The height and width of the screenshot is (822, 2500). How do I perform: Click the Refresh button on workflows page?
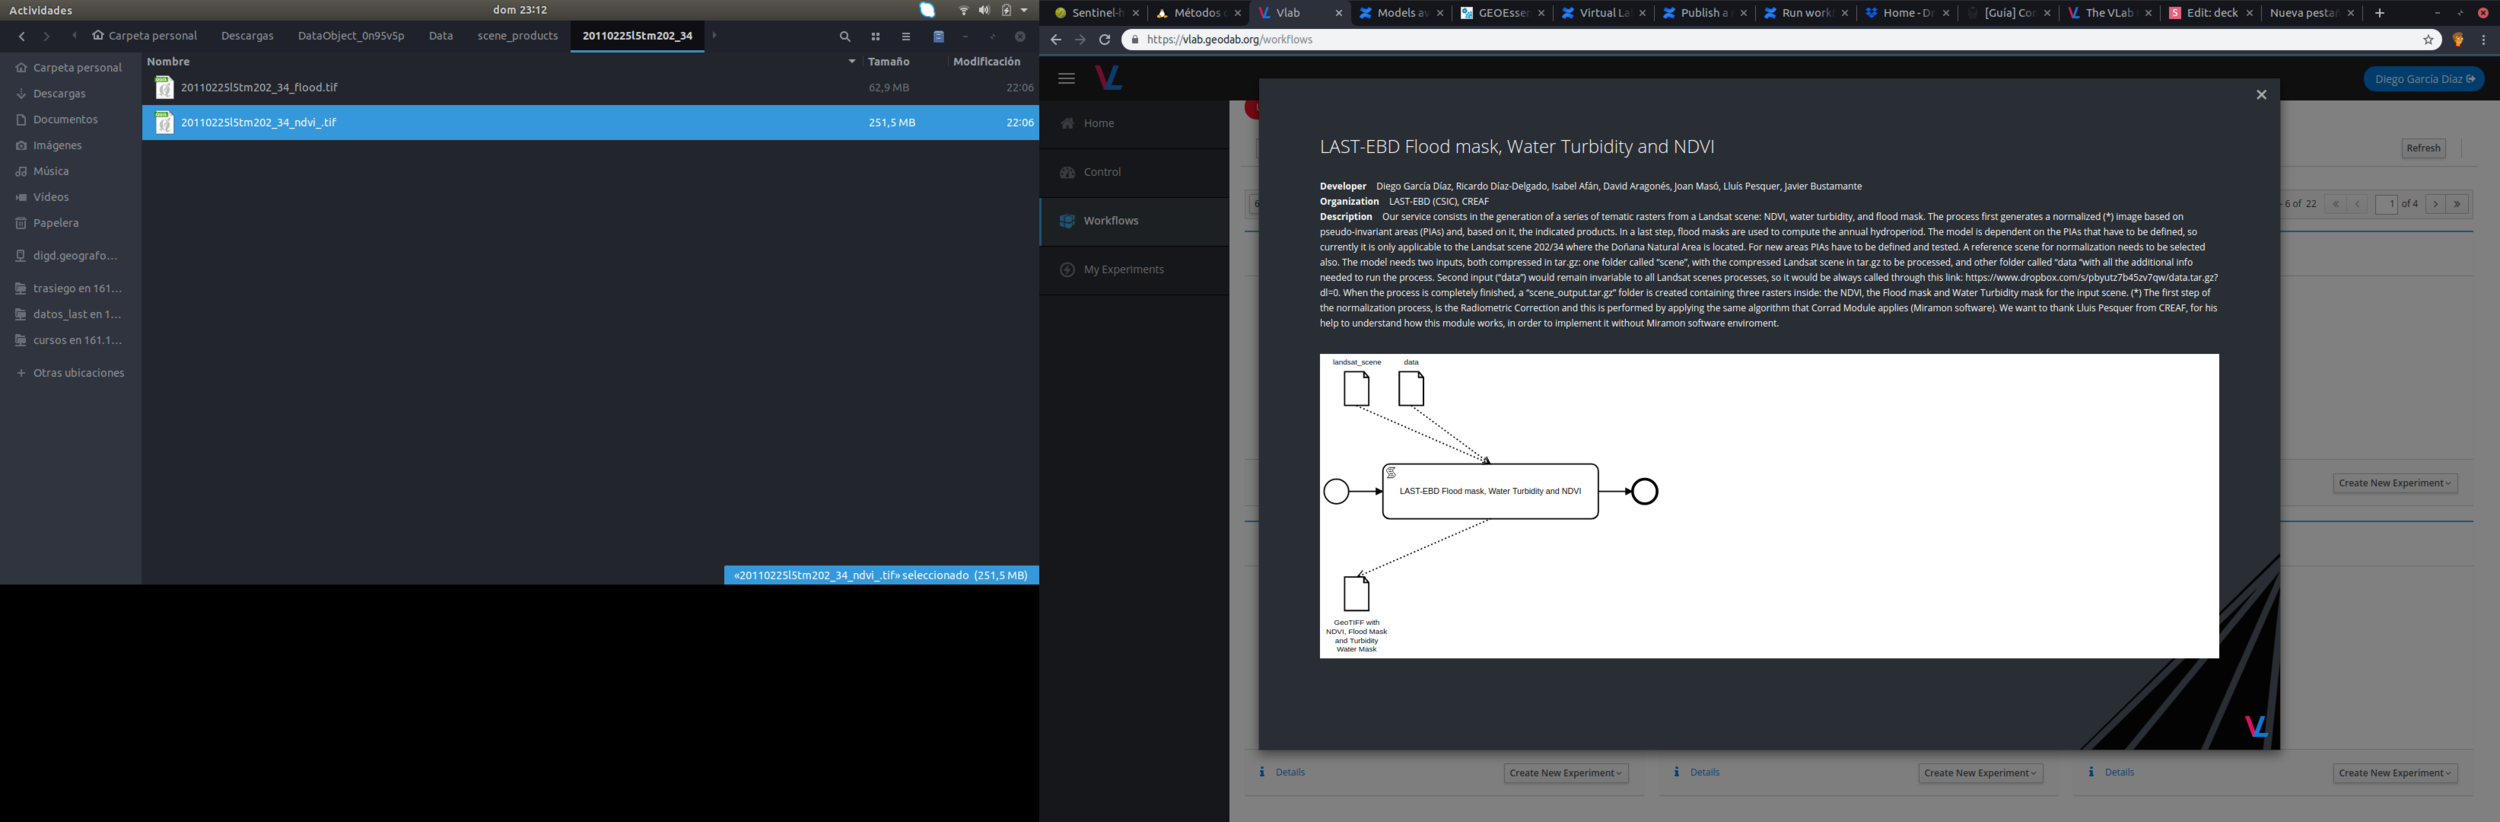[x=2423, y=148]
